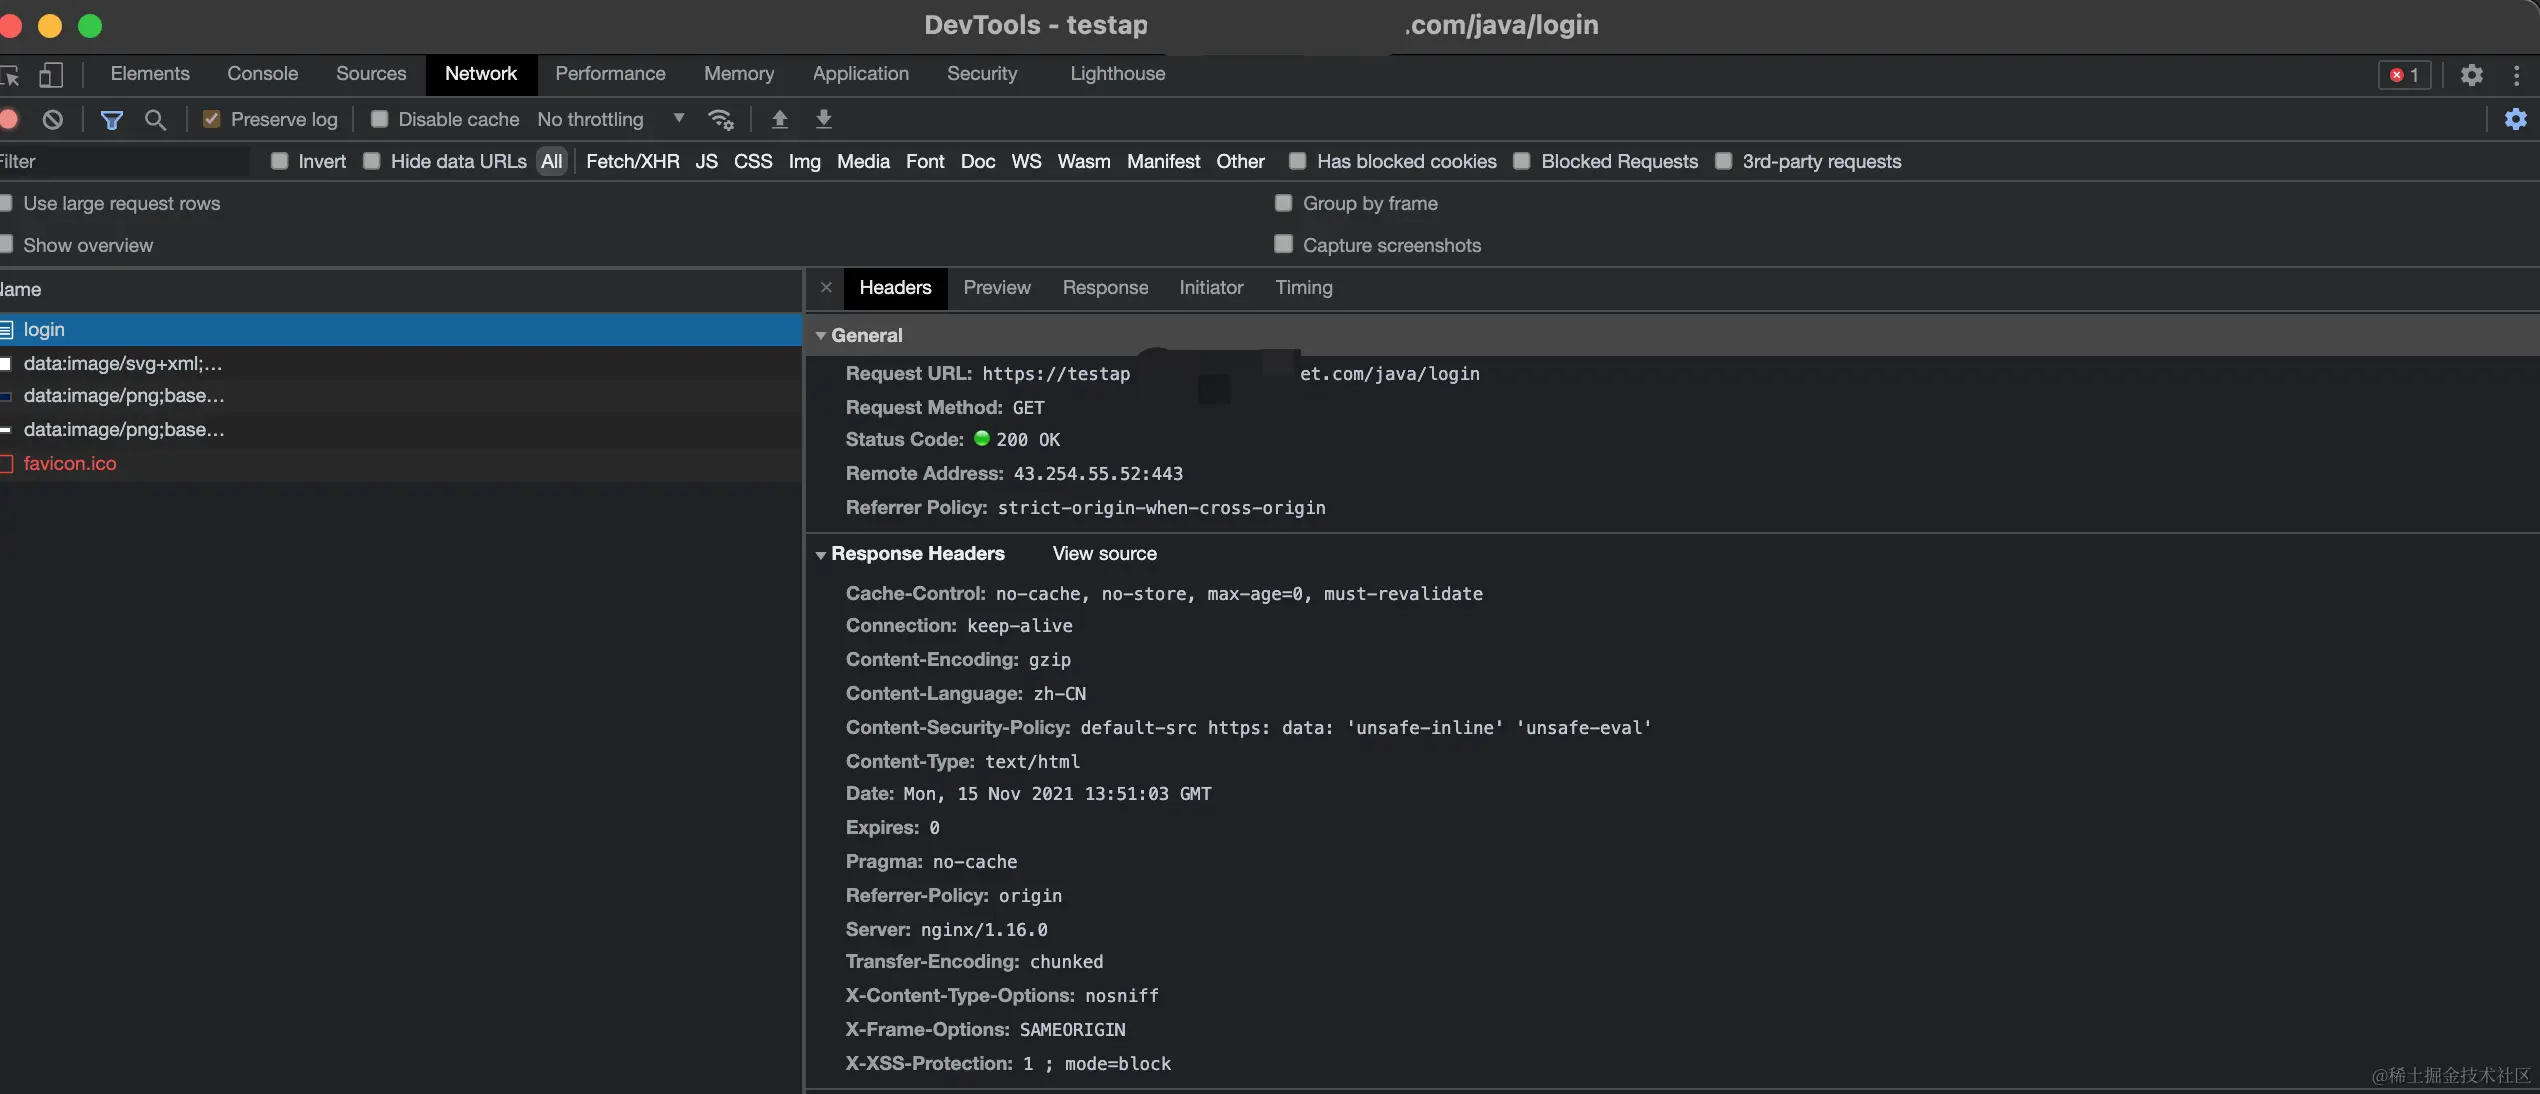Click the import HAR upload arrow
The height and width of the screenshot is (1094, 2540).
tap(780, 120)
